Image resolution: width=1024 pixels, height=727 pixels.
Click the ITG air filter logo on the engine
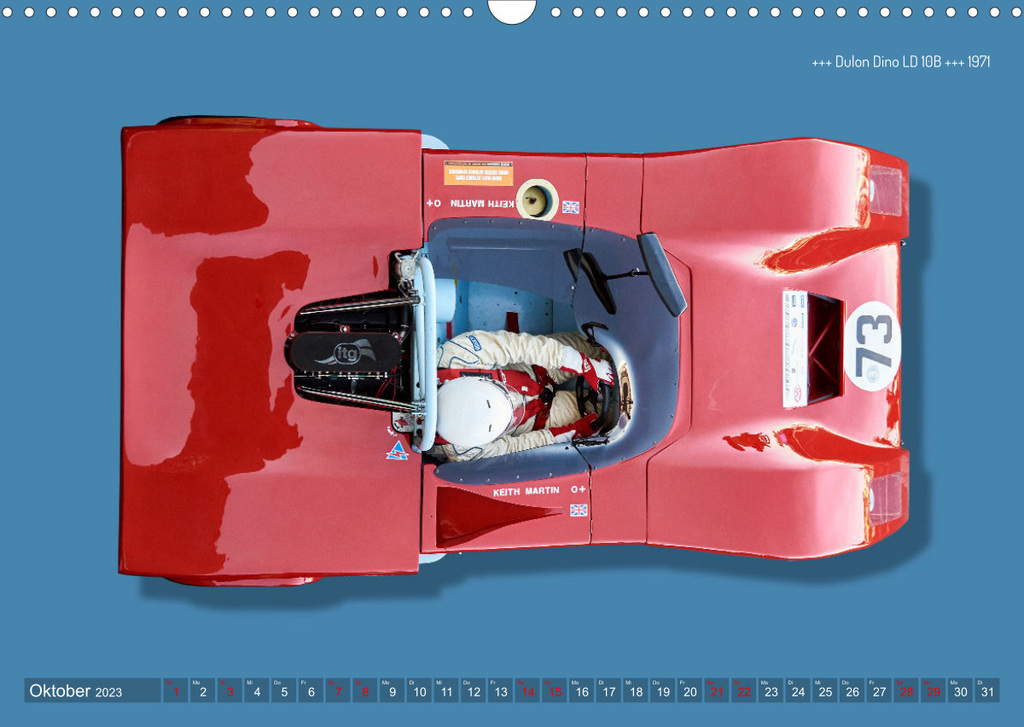(x=346, y=352)
